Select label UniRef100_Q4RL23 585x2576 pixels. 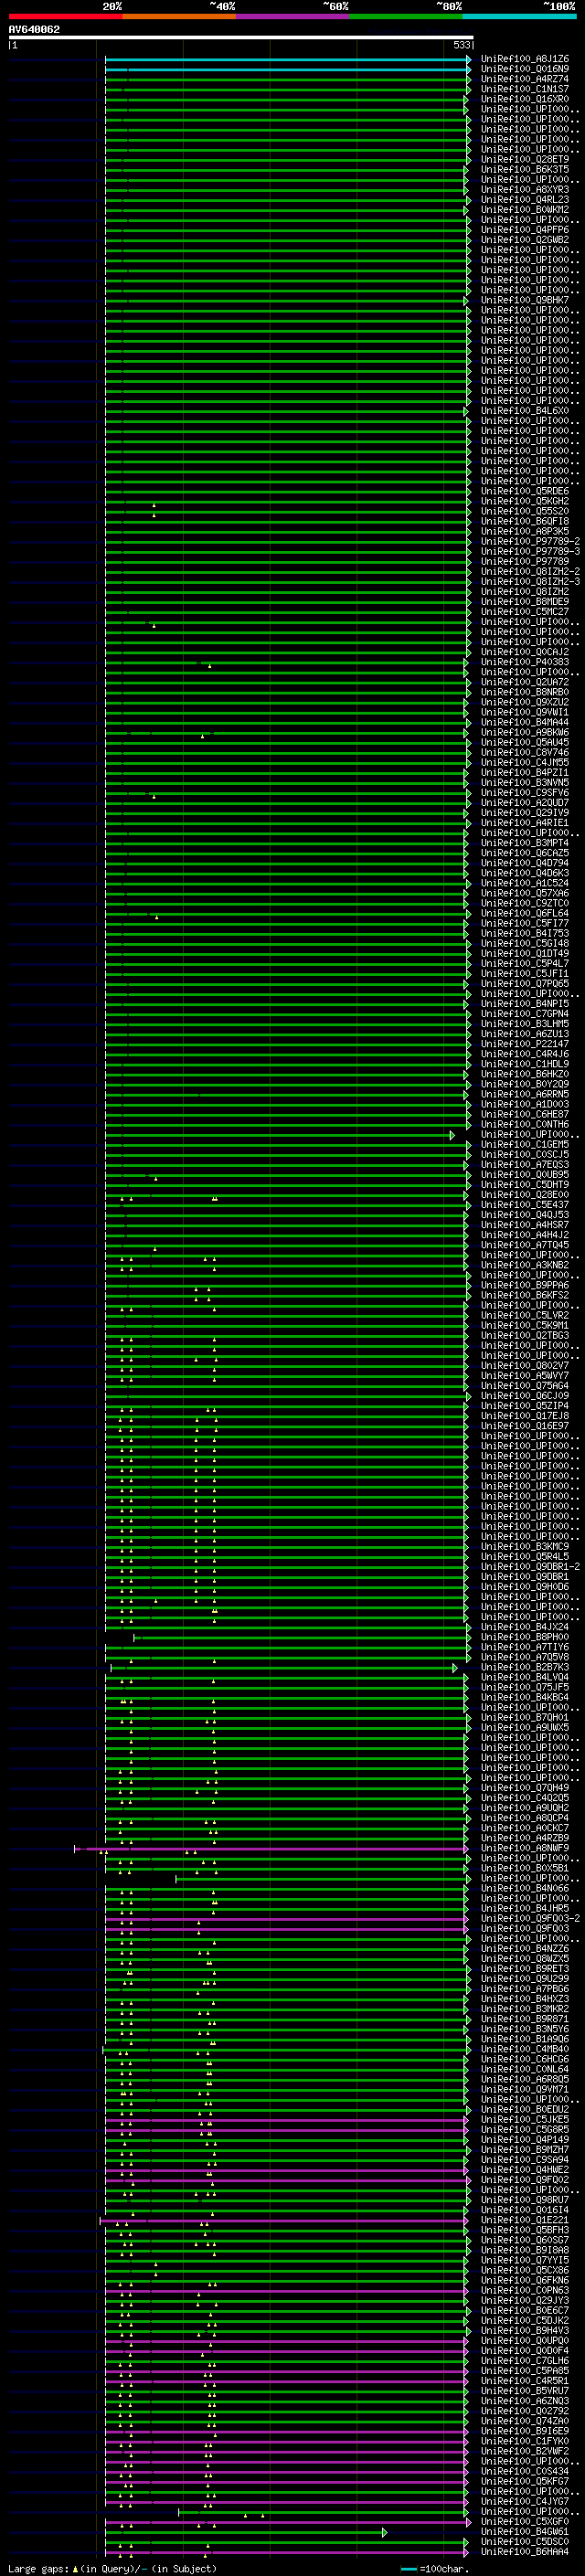pos(525,200)
